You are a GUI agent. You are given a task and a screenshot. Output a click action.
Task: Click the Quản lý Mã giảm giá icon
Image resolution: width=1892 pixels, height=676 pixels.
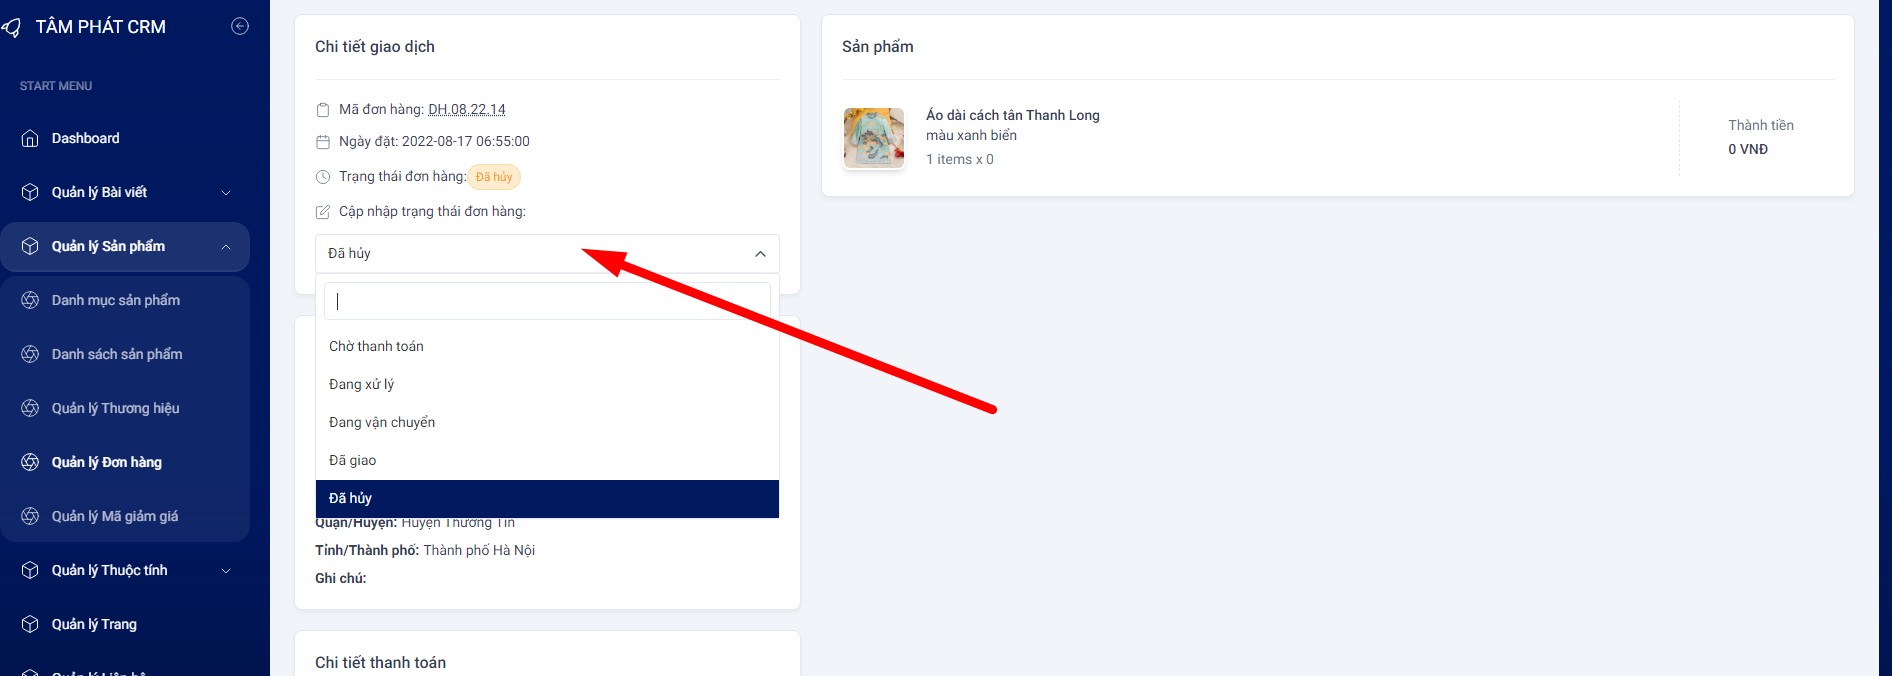click(x=30, y=516)
